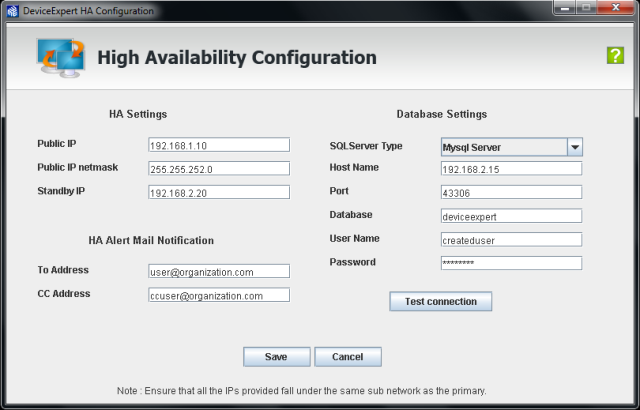
Task: Click the CC Address label
Action: [x=64, y=294]
